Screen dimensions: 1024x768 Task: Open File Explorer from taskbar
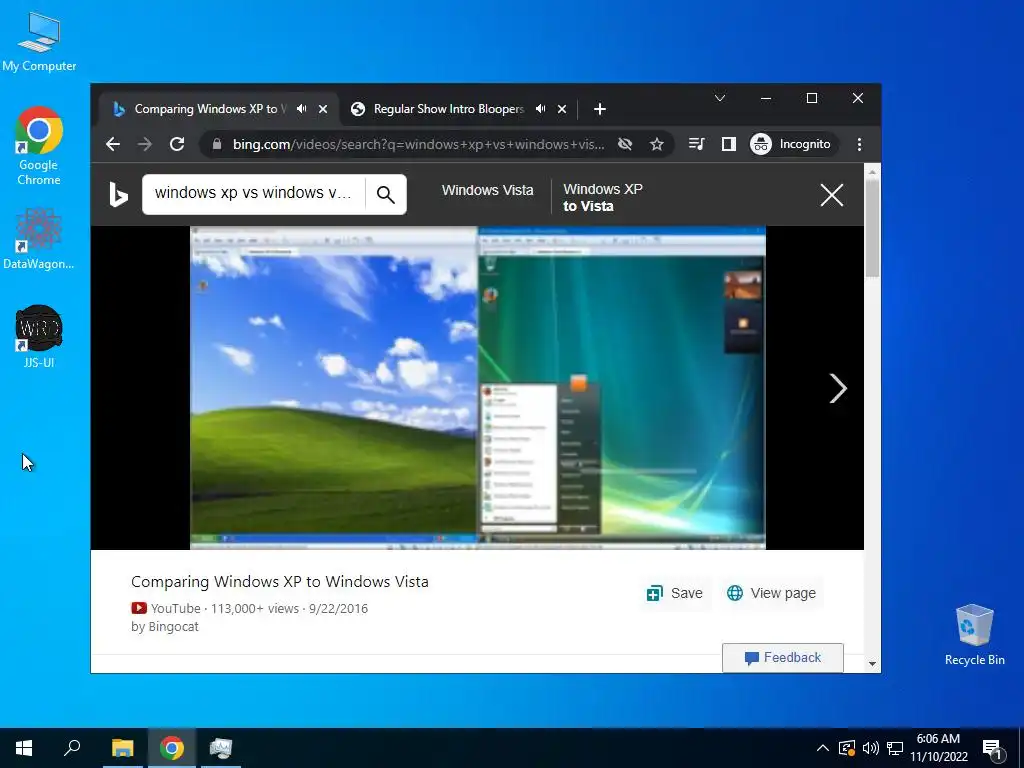pos(122,748)
